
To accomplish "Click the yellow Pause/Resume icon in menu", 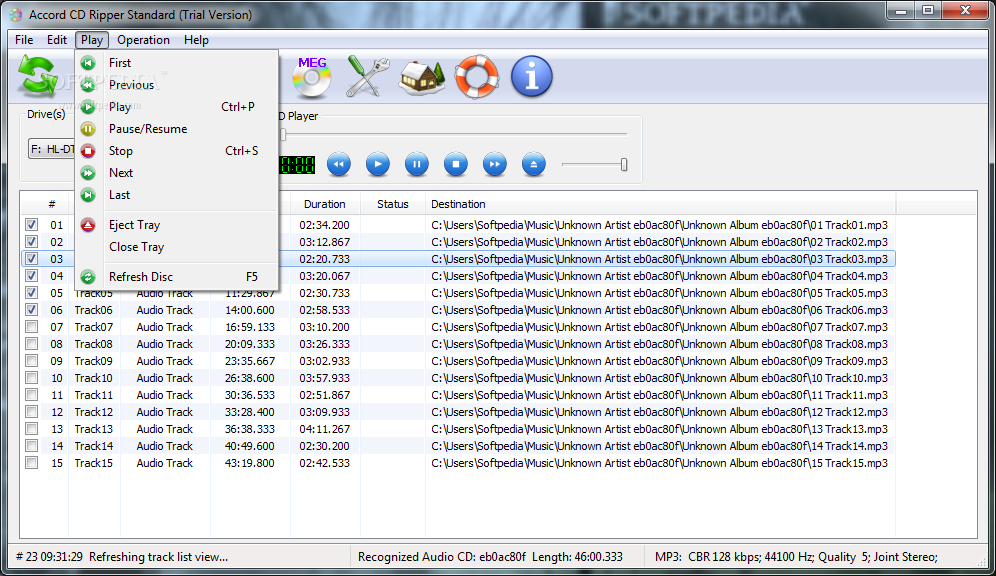I will pos(88,129).
